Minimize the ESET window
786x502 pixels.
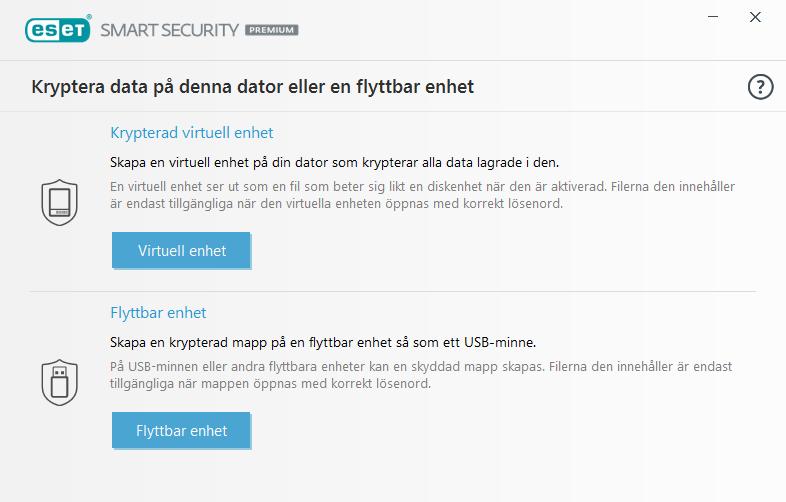[713, 17]
